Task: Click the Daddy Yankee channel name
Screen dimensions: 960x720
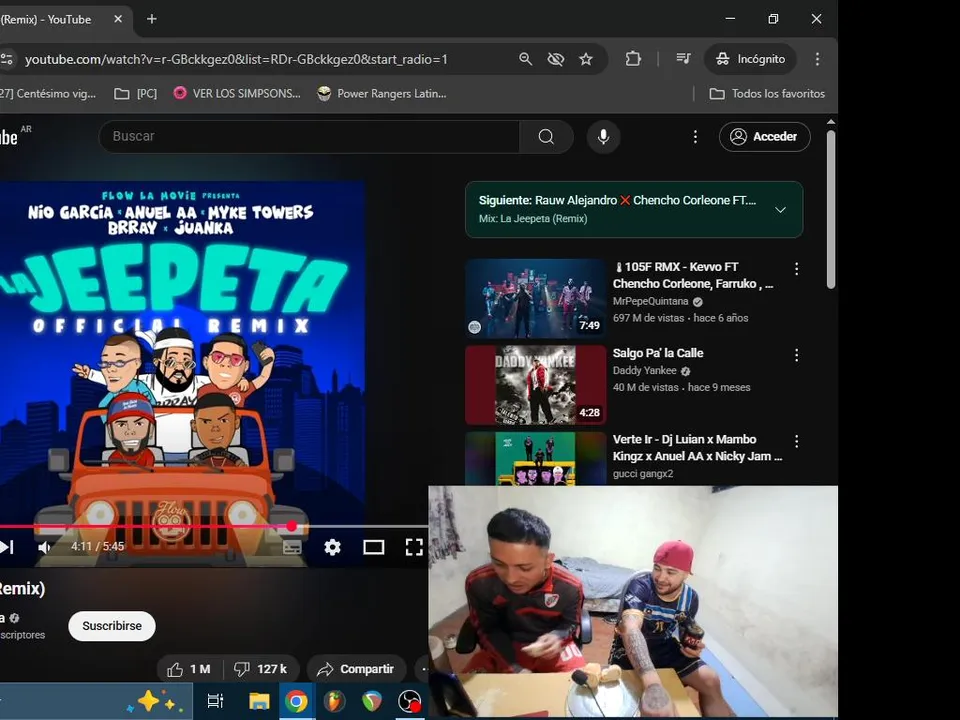Action: pos(645,370)
